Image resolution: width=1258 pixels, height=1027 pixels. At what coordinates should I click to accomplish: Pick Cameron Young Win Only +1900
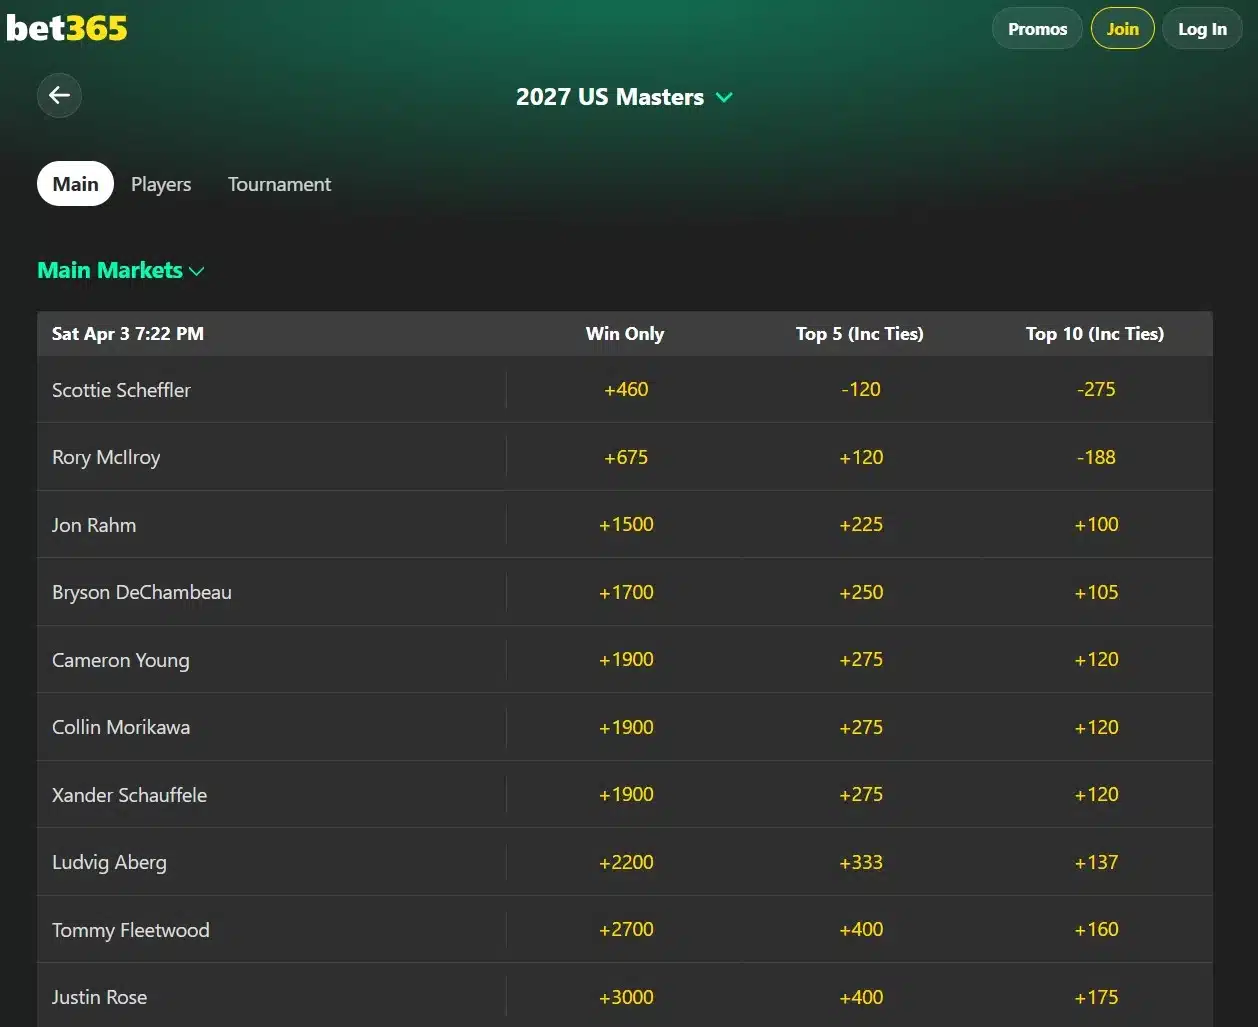(626, 659)
